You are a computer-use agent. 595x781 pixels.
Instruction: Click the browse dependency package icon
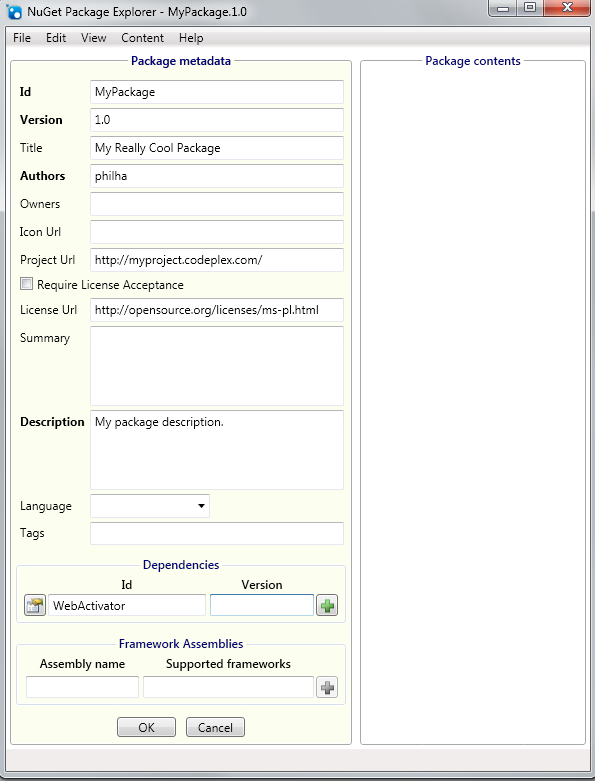click(35, 605)
